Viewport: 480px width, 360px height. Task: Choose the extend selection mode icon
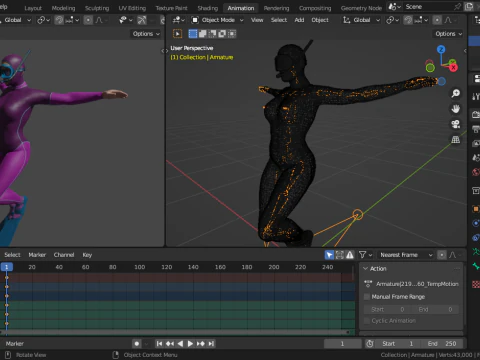pos(202,34)
